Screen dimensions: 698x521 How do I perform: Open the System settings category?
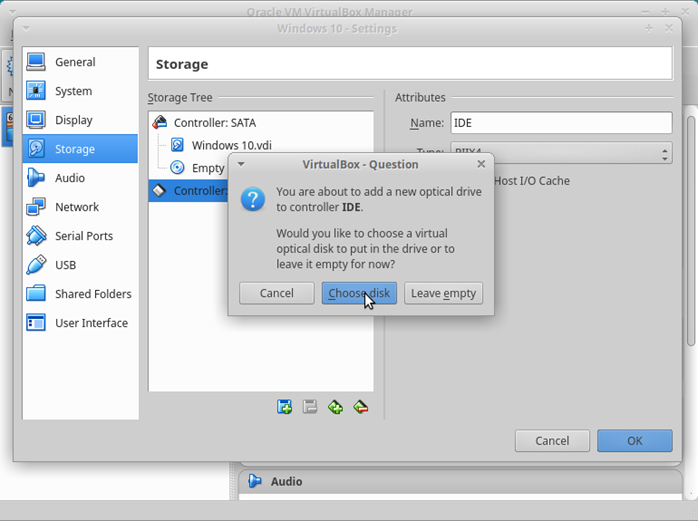(80, 91)
